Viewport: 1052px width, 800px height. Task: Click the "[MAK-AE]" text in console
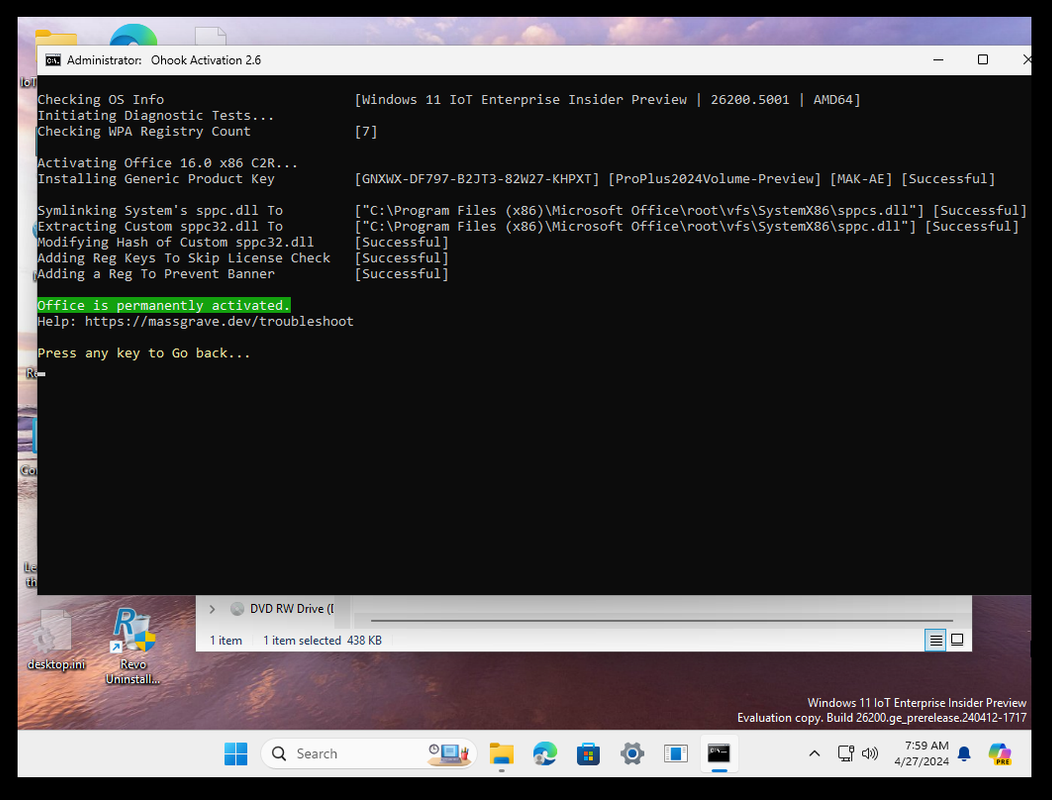[861, 179]
